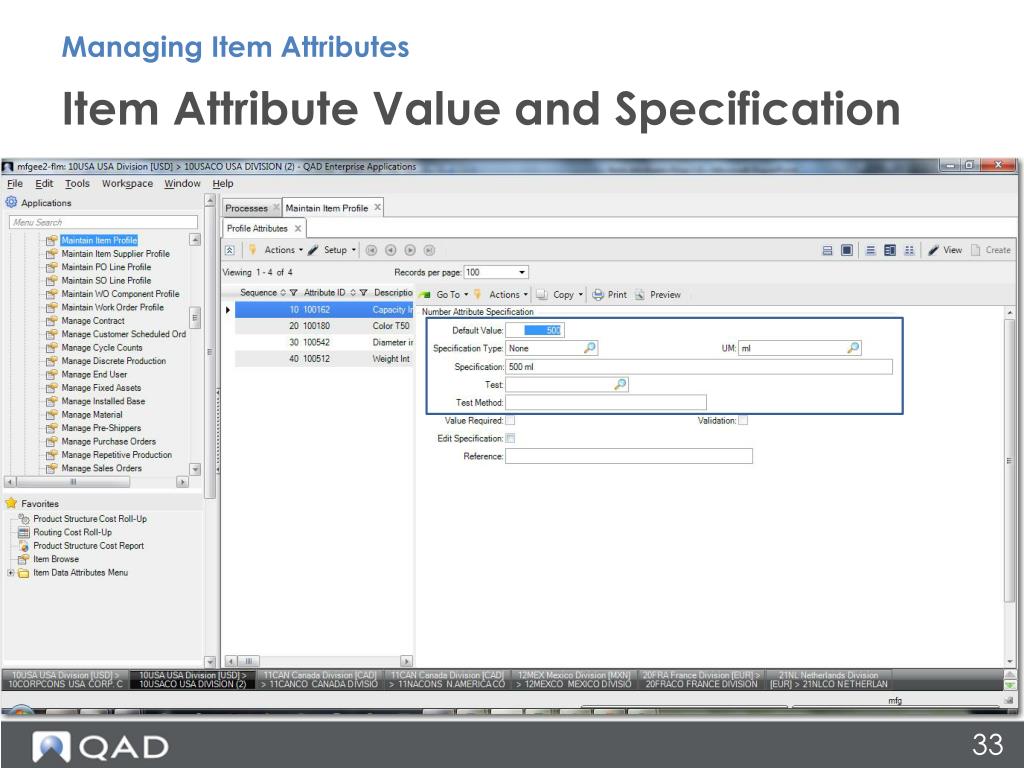1024x768 pixels.
Task: Click the Test Method field
Action: click(606, 403)
